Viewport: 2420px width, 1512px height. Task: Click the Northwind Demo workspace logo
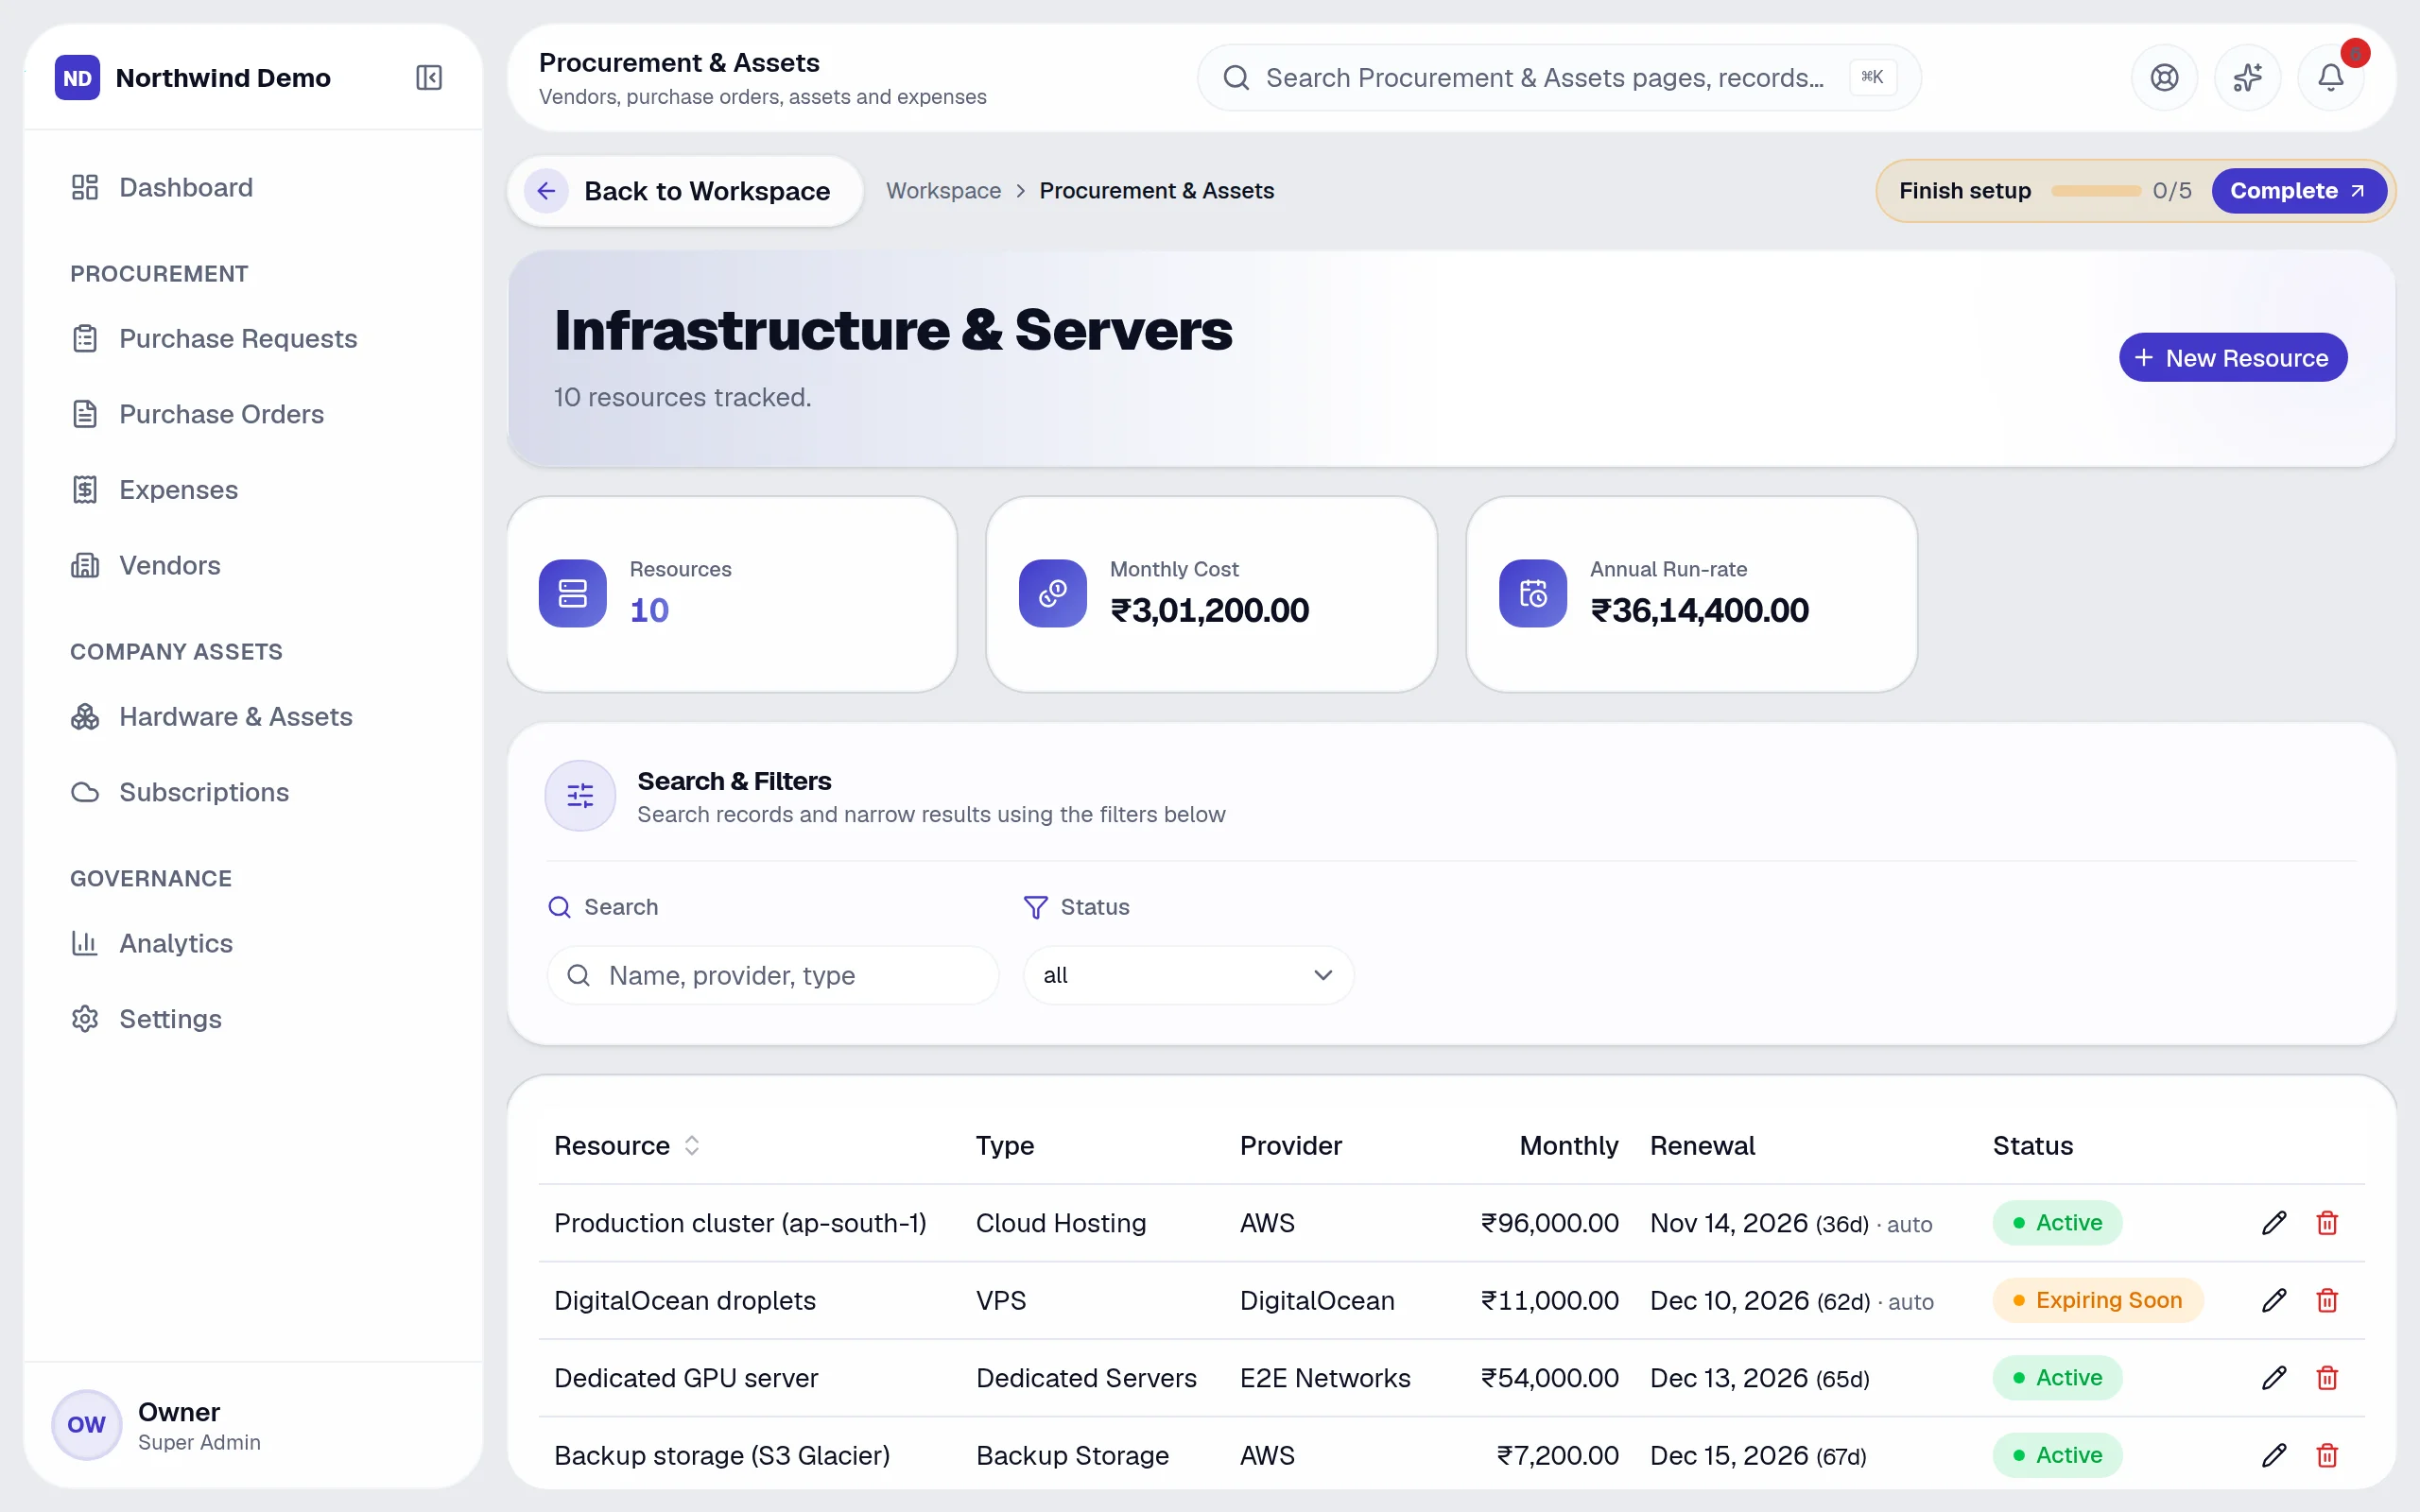point(77,78)
